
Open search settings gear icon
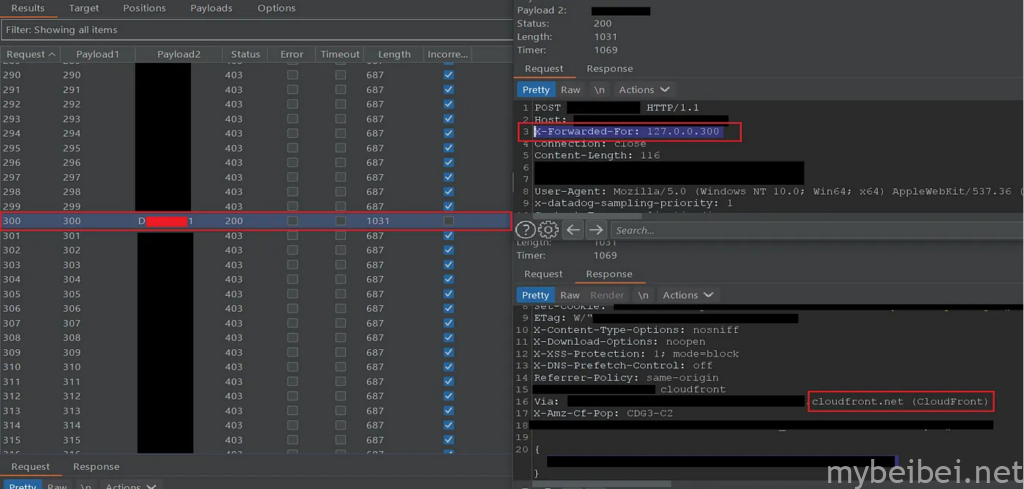[x=549, y=230]
